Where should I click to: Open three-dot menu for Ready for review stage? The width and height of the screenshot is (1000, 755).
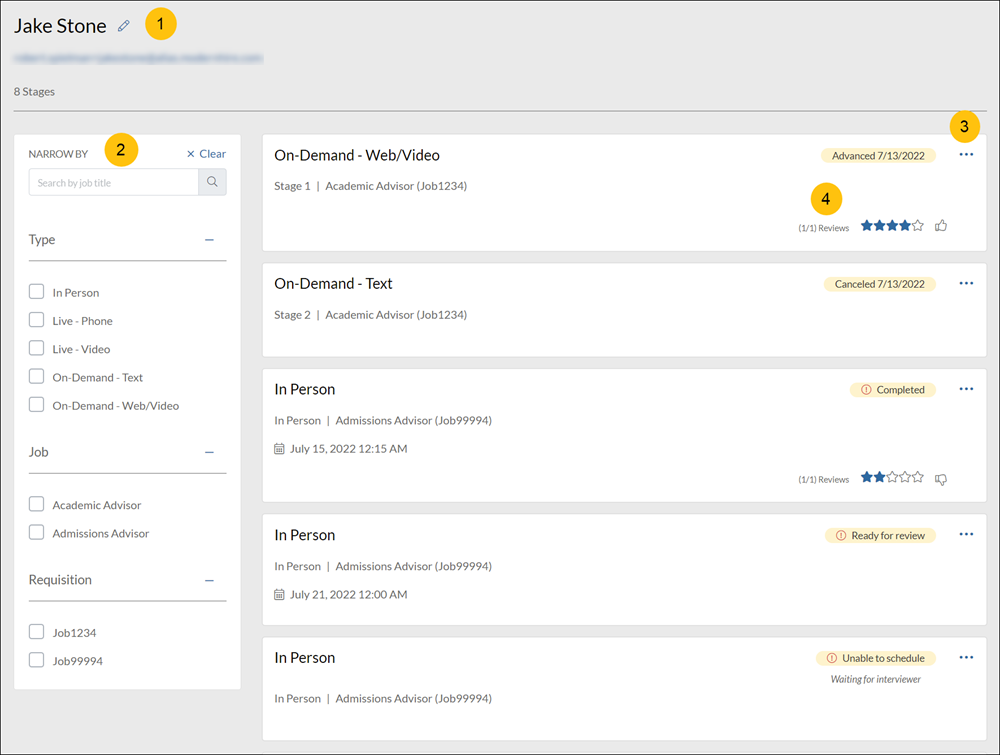(966, 535)
